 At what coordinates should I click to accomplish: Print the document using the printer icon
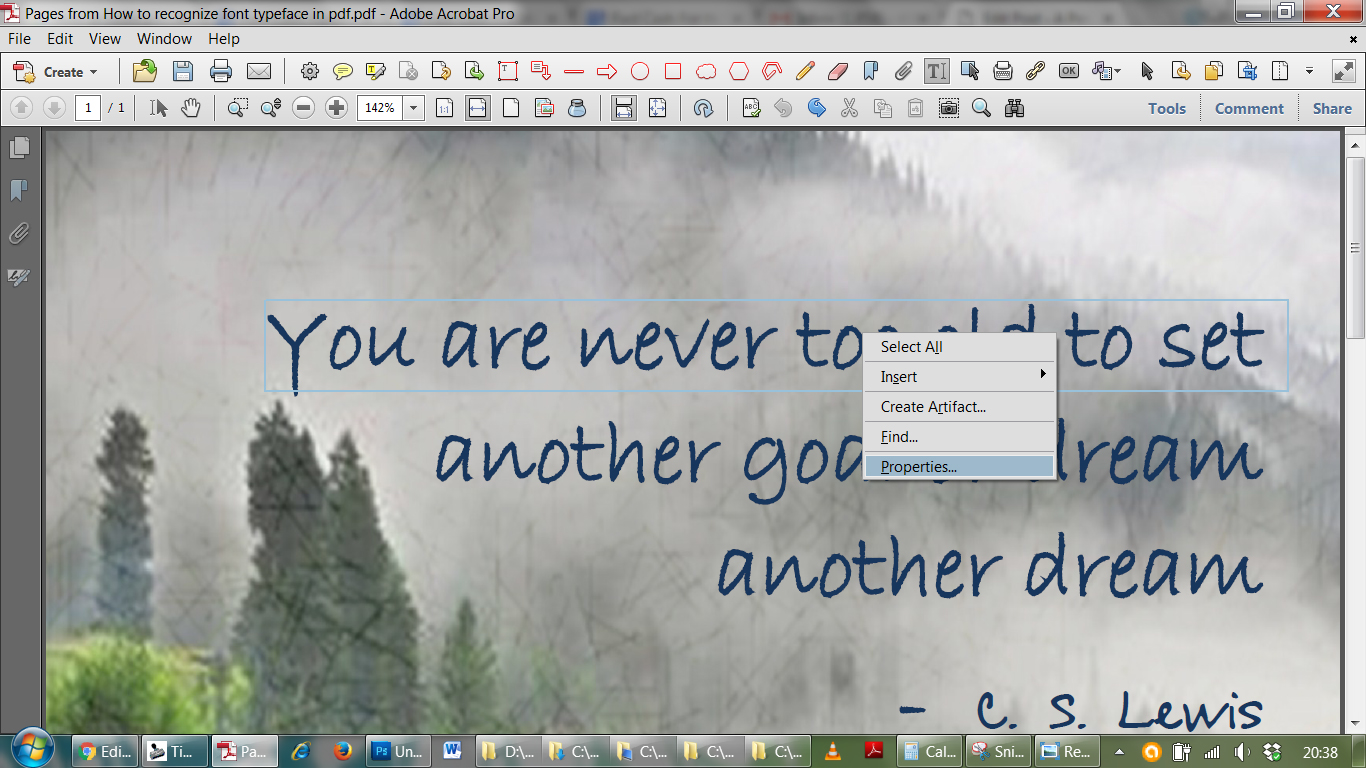(x=221, y=71)
